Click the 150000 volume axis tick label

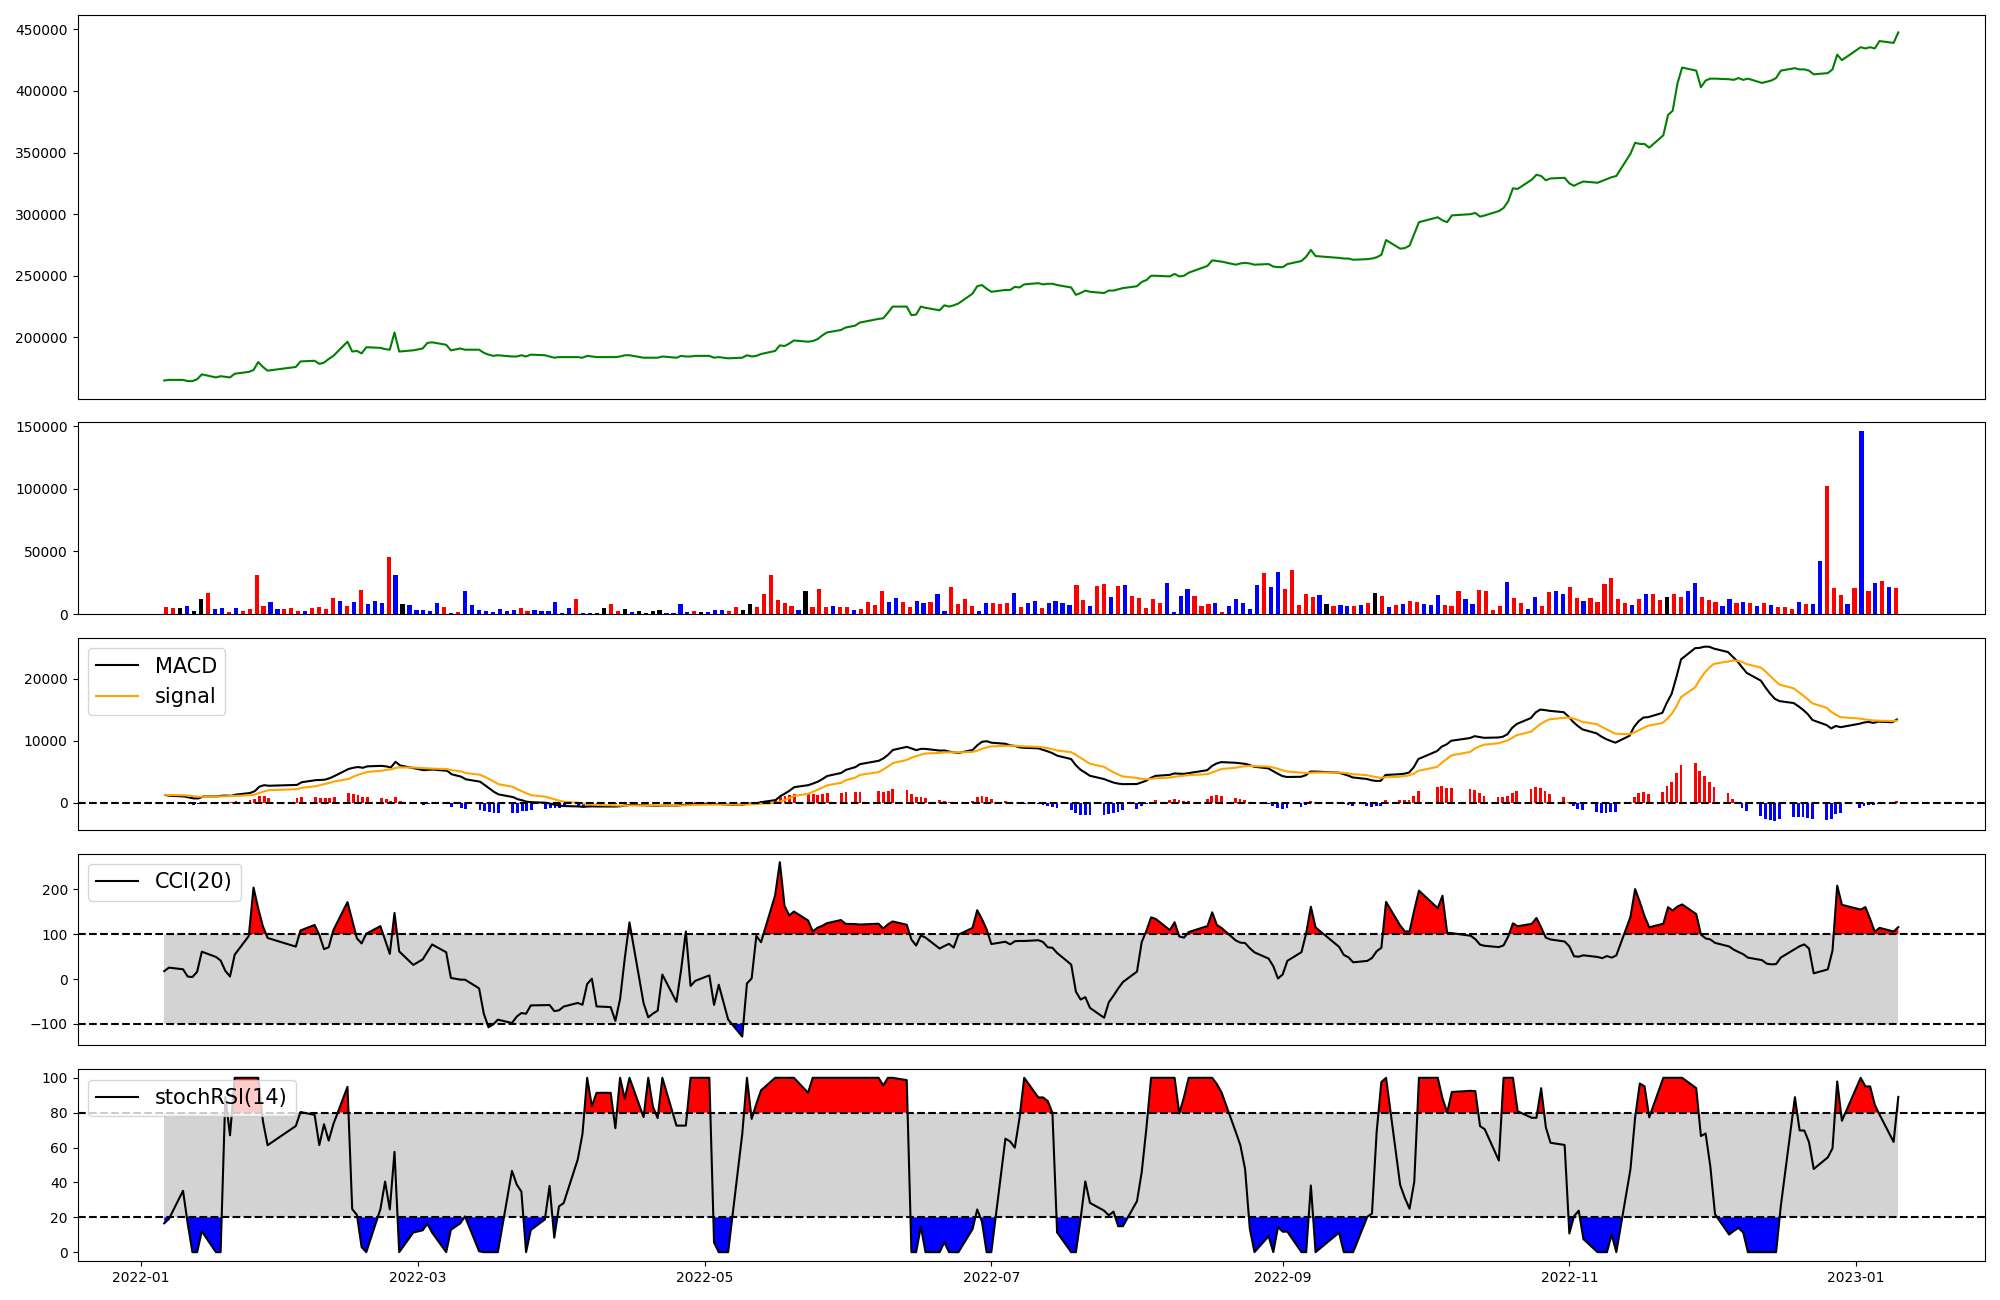pyautogui.click(x=42, y=427)
